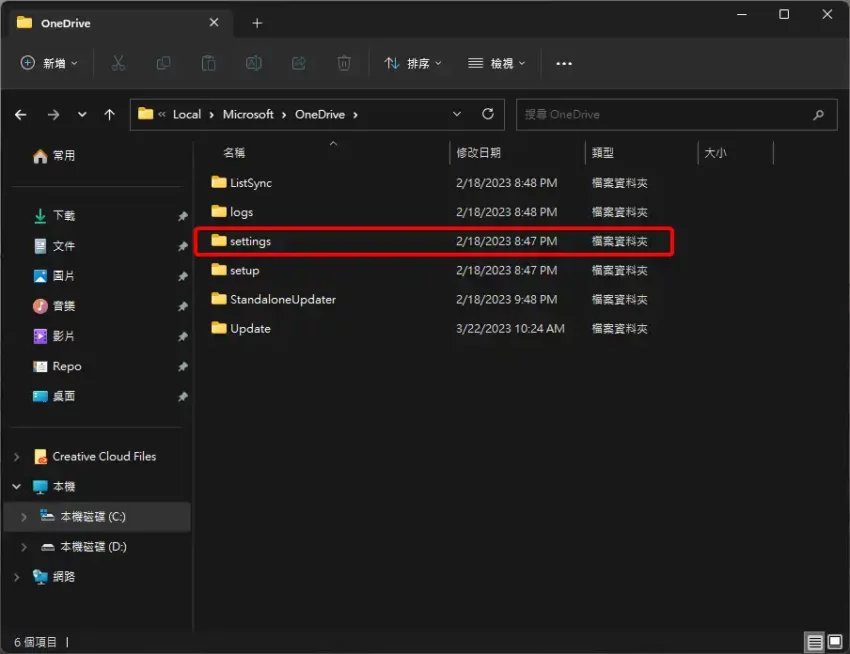Click the Cut scissors icon in toolbar

[118, 63]
